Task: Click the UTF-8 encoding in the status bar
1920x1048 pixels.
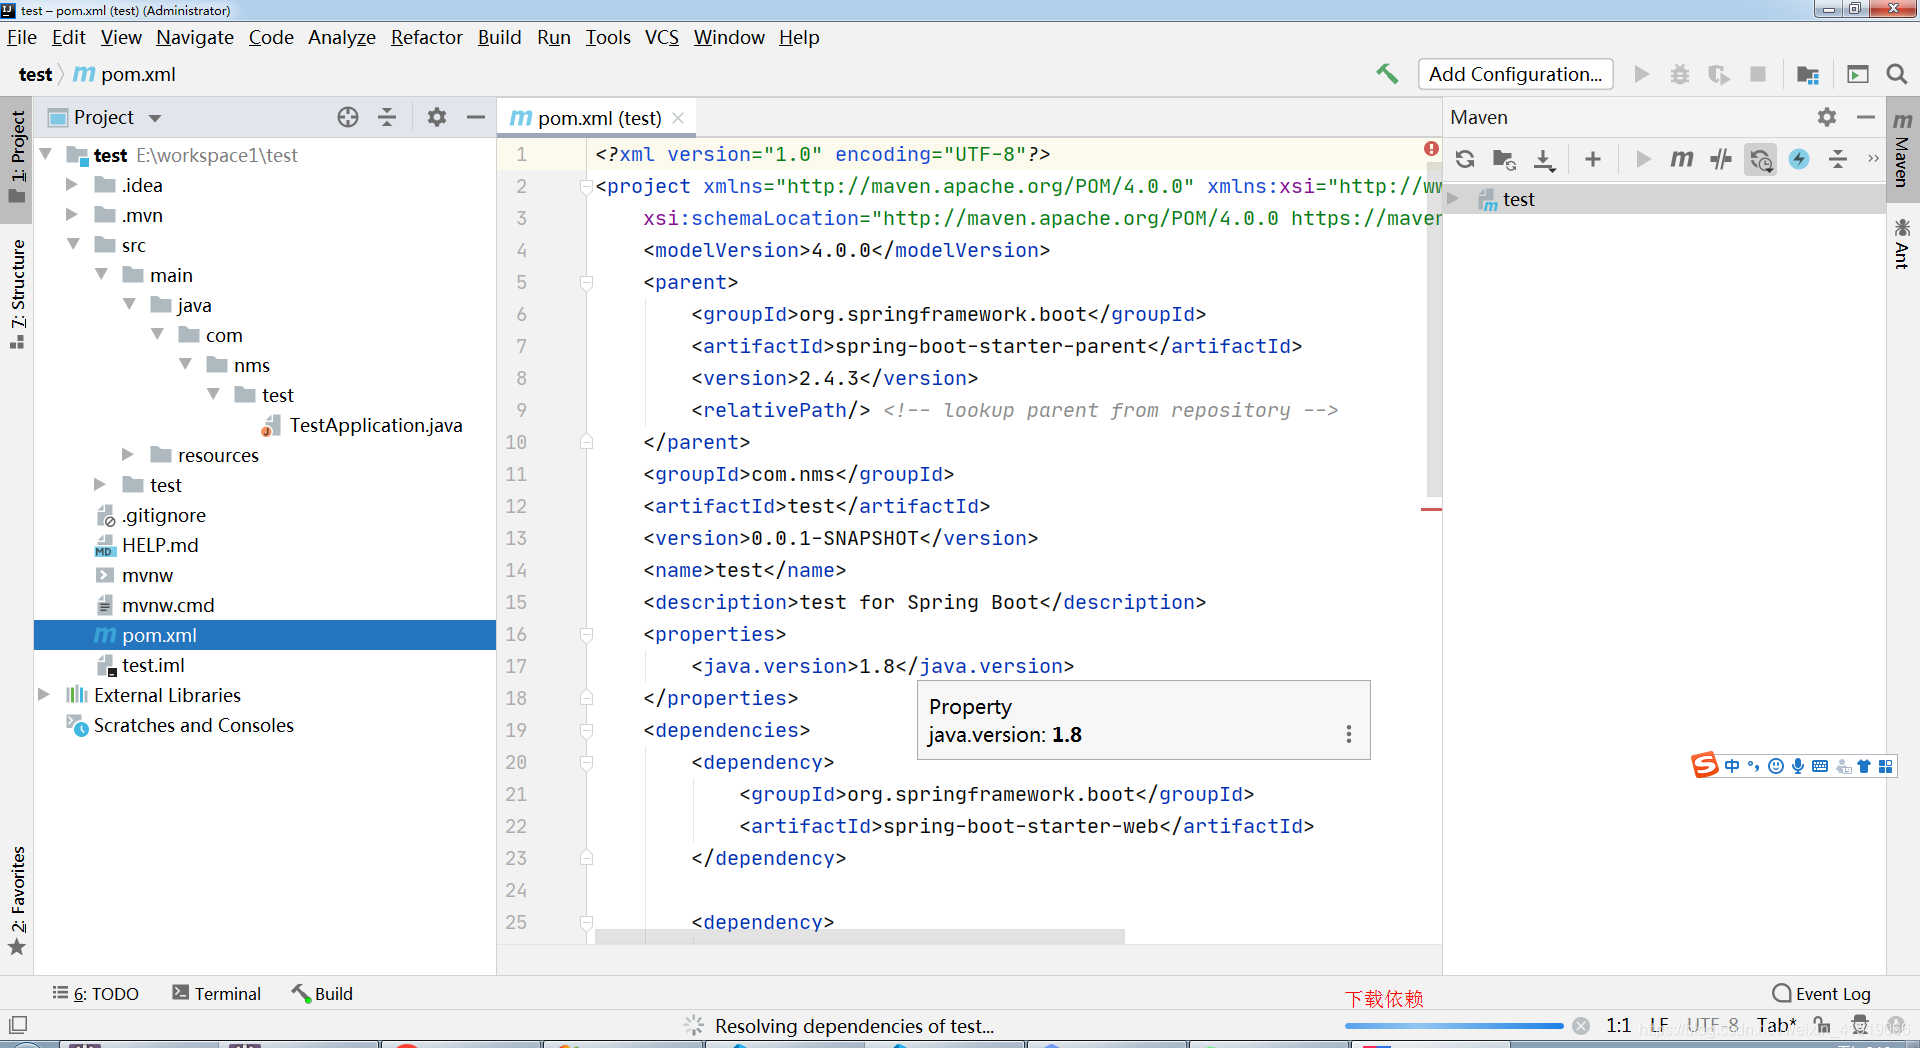Action: 1713,1025
